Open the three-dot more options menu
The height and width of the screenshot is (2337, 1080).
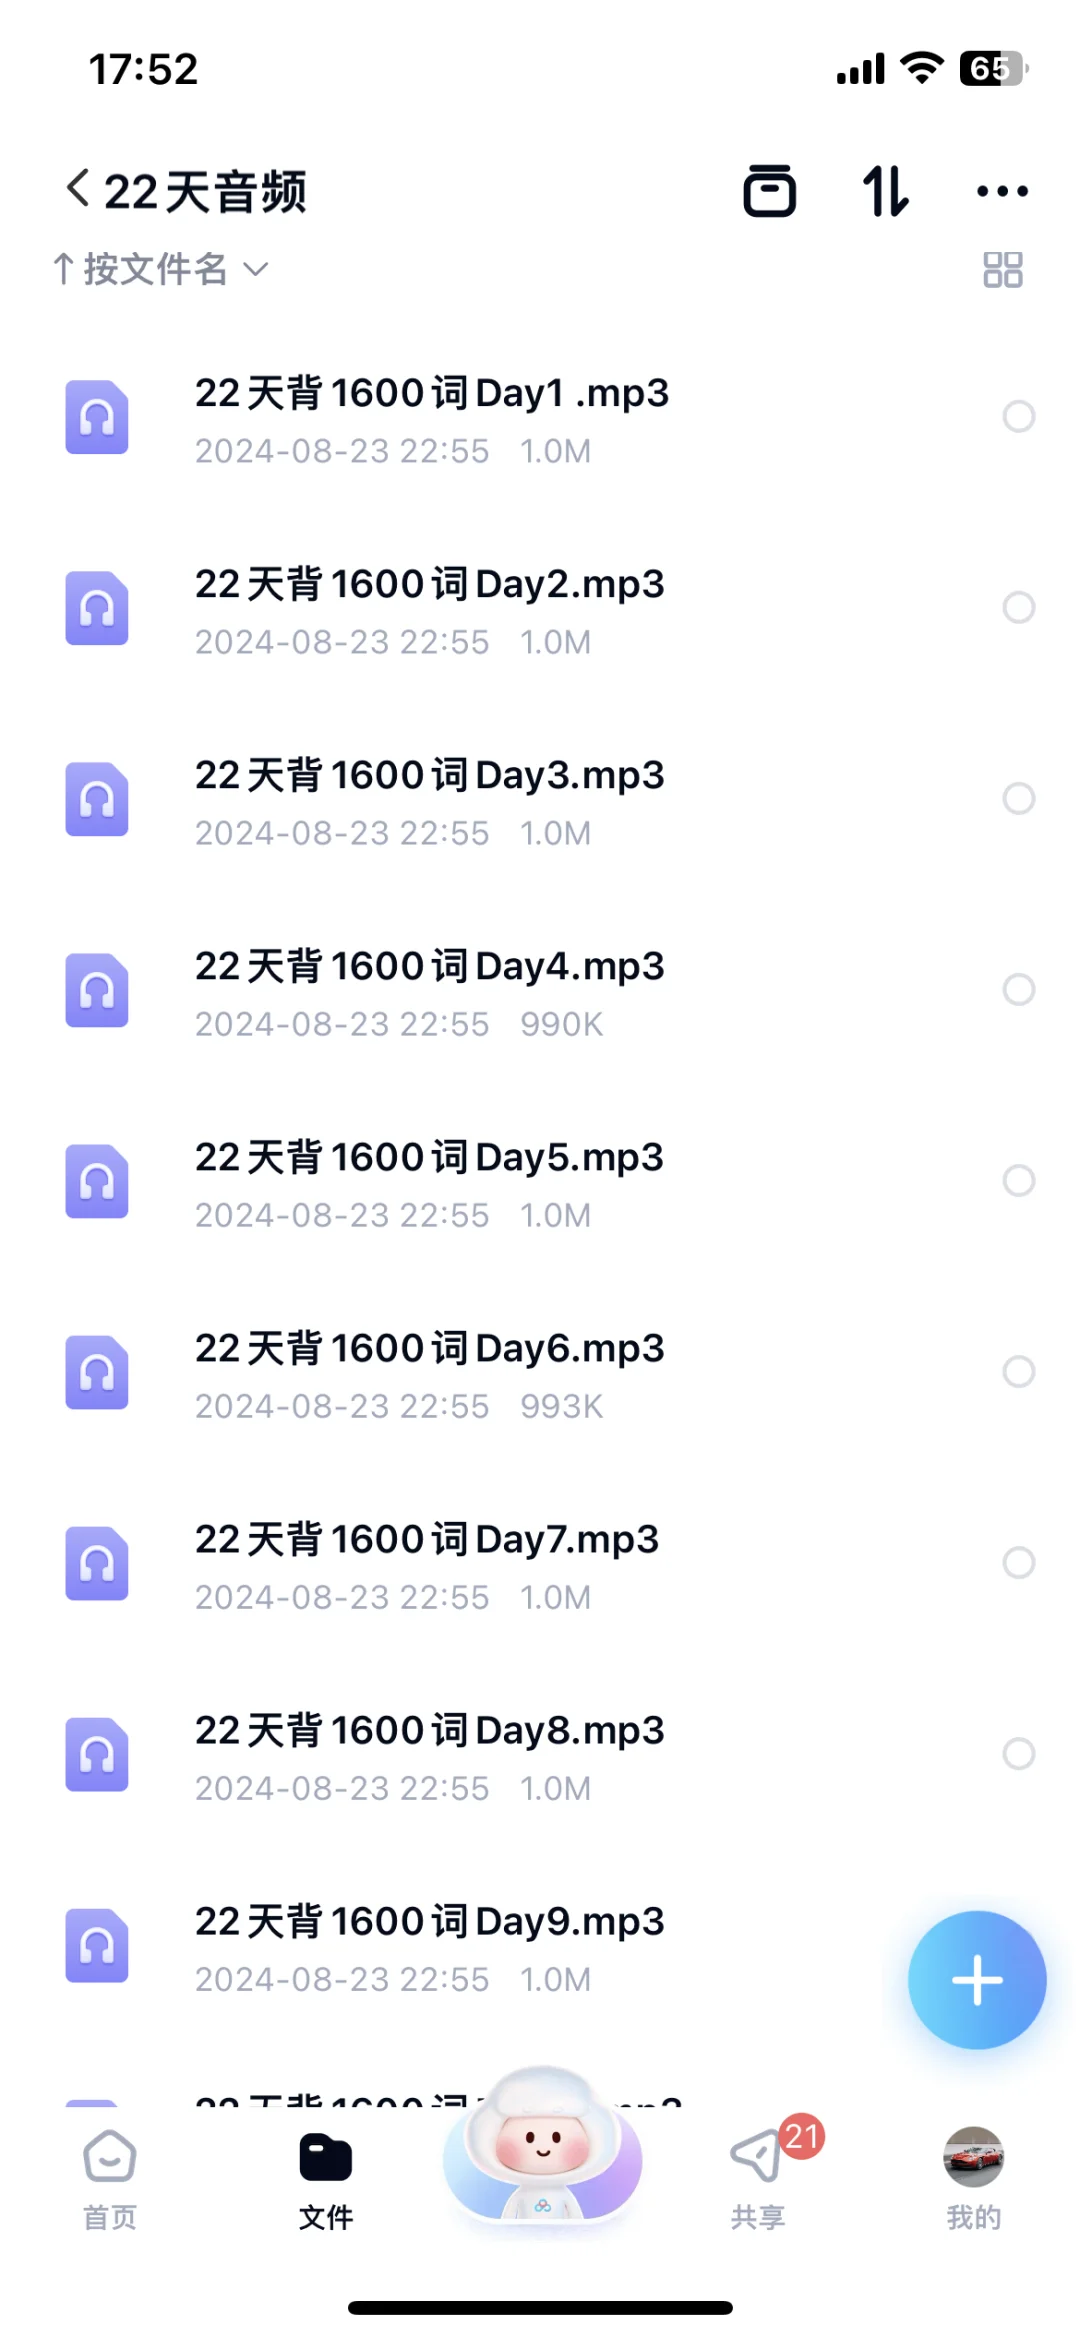(1002, 191)
